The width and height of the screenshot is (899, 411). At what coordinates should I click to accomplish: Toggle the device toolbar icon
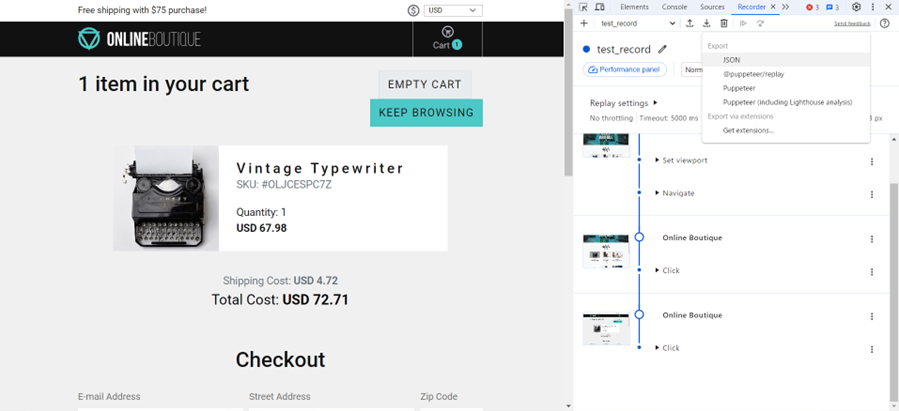tap(599, 7)
